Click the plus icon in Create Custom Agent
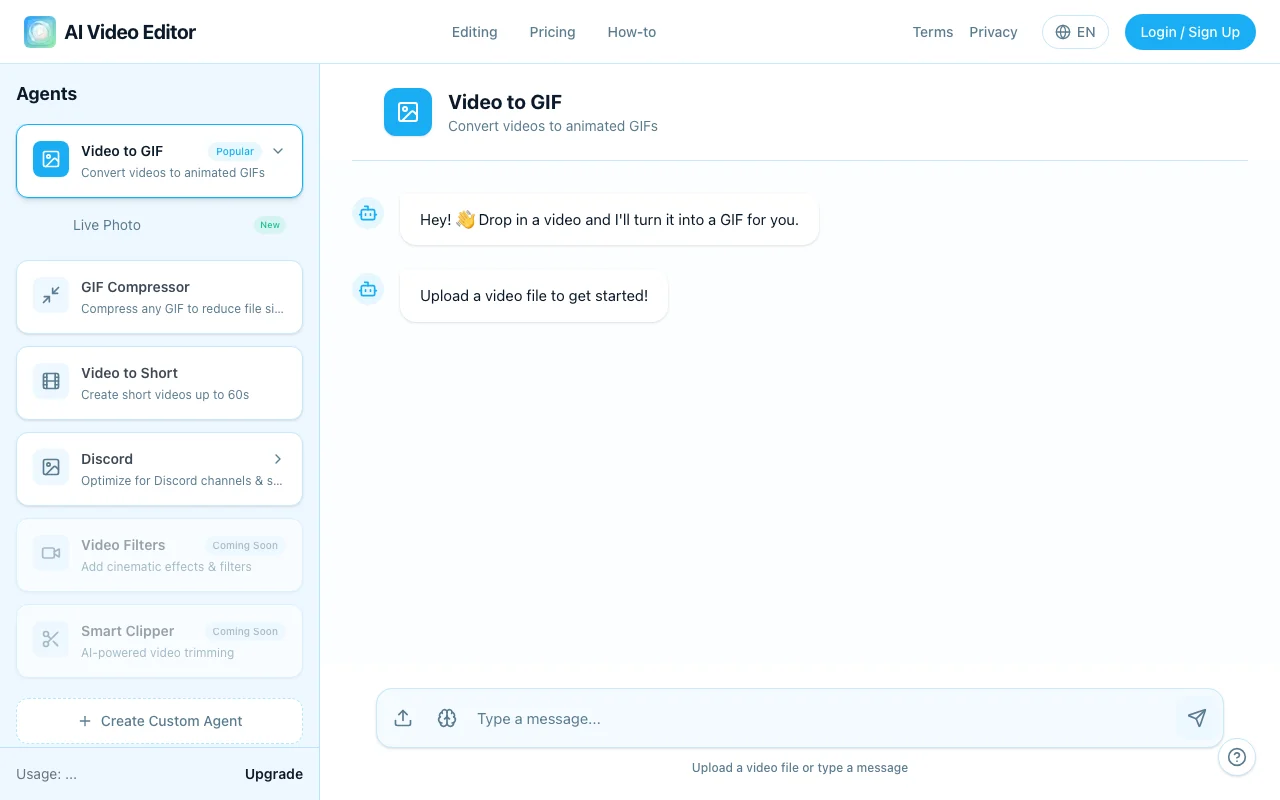The height and width of the screenshot is (800, 1280). (x=84, y=721)
